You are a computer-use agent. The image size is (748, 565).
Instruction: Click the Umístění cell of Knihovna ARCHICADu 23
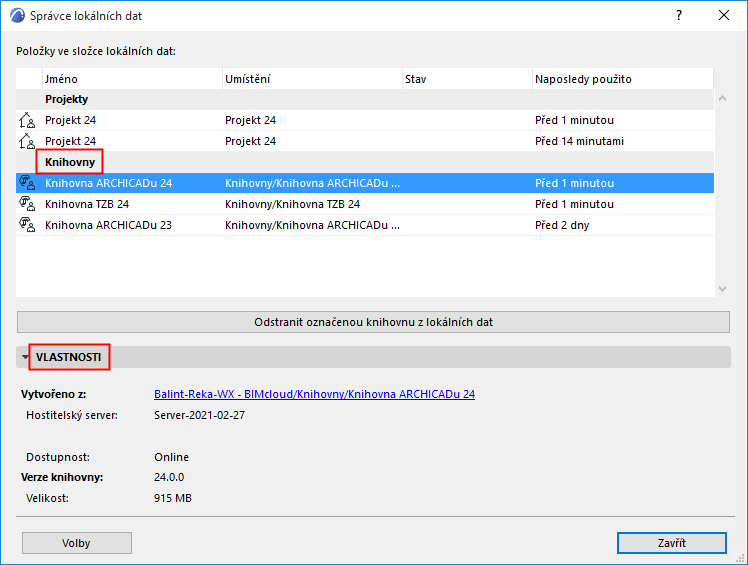[312, 225]
